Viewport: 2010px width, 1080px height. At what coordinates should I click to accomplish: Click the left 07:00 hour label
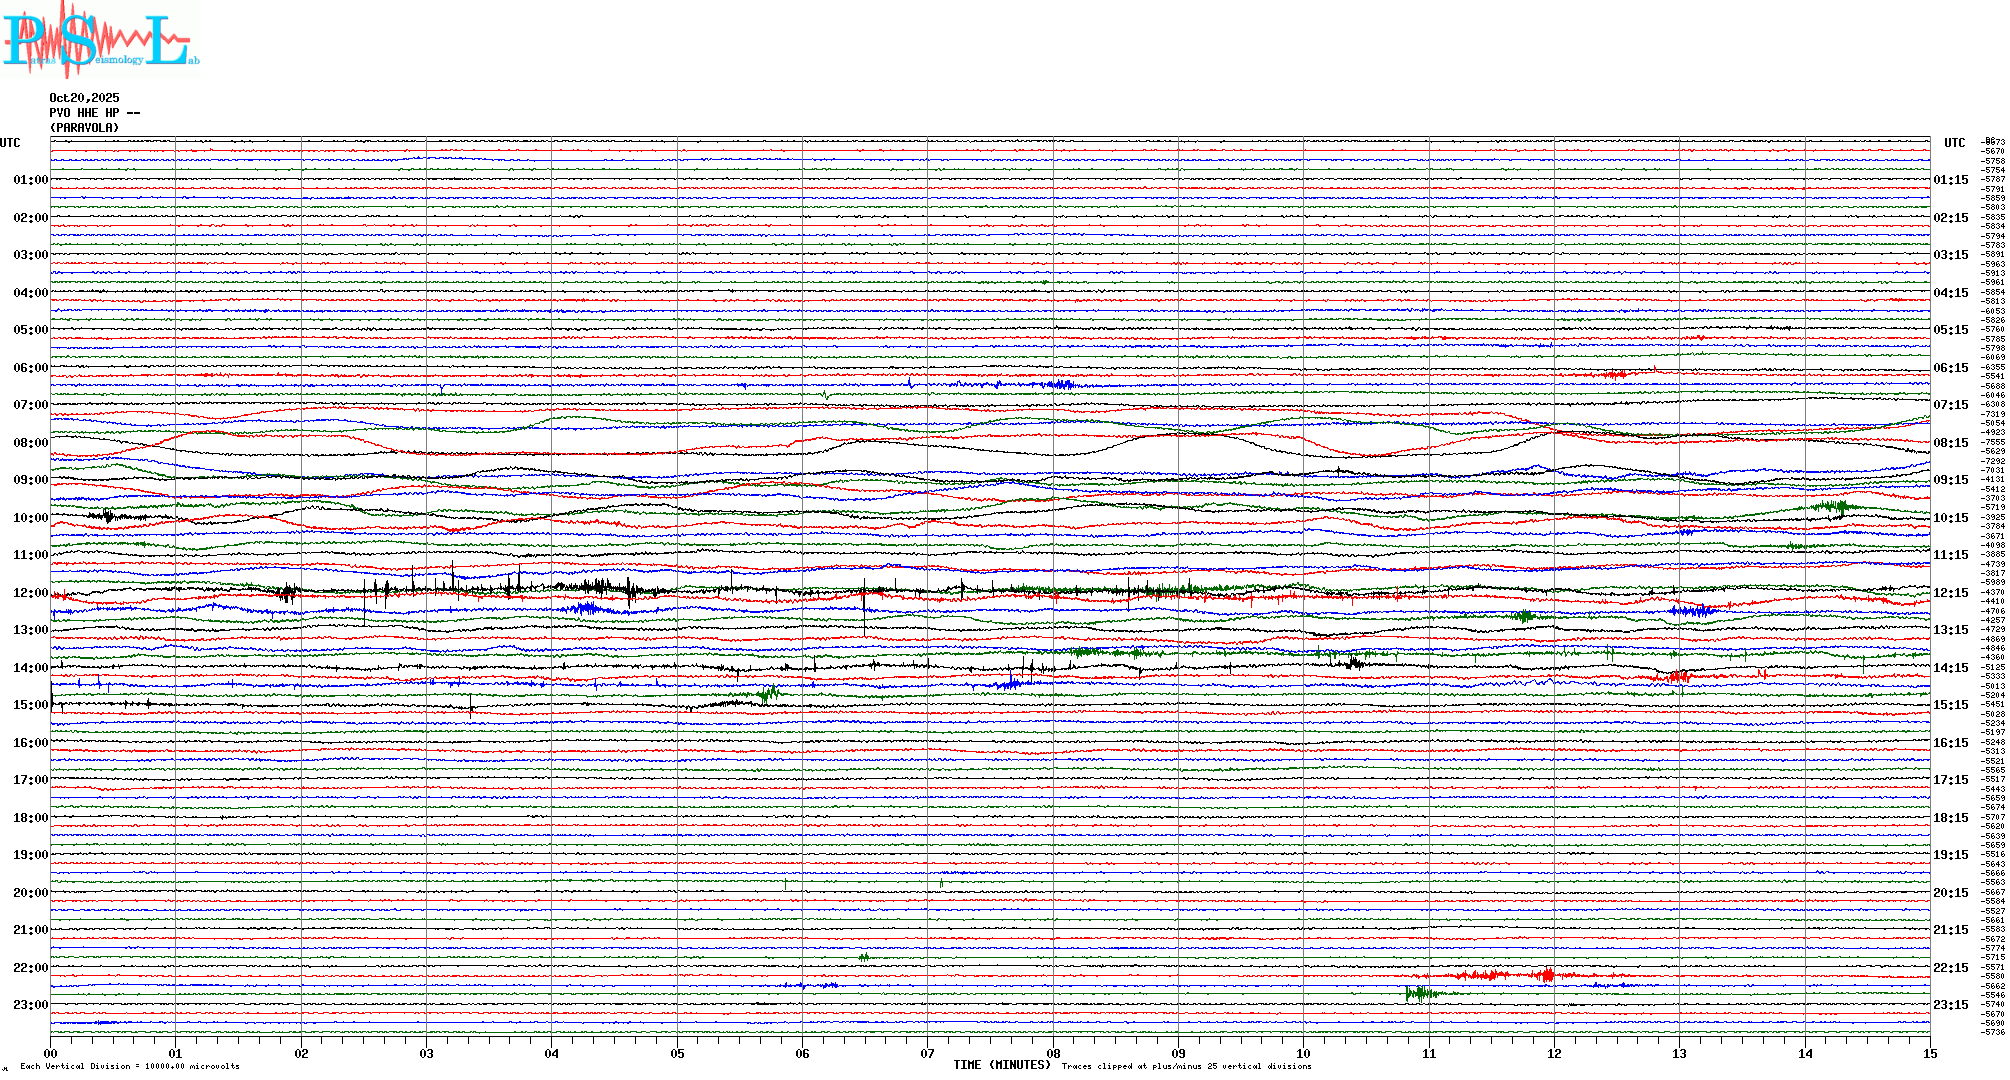[x=30, y=405]
